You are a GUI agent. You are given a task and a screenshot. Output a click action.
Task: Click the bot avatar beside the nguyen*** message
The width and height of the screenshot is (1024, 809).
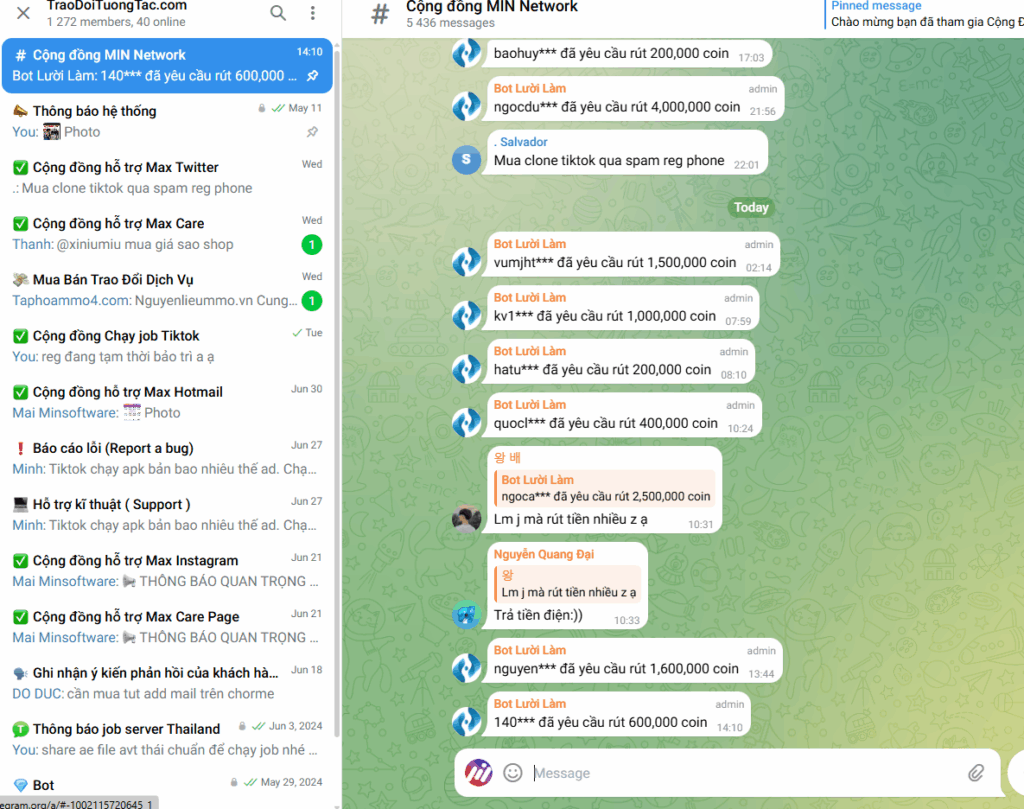point(466,668)
